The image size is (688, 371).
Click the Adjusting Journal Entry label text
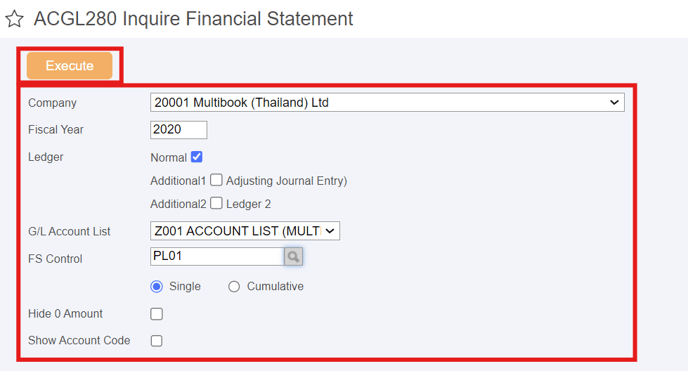point(287,181)
